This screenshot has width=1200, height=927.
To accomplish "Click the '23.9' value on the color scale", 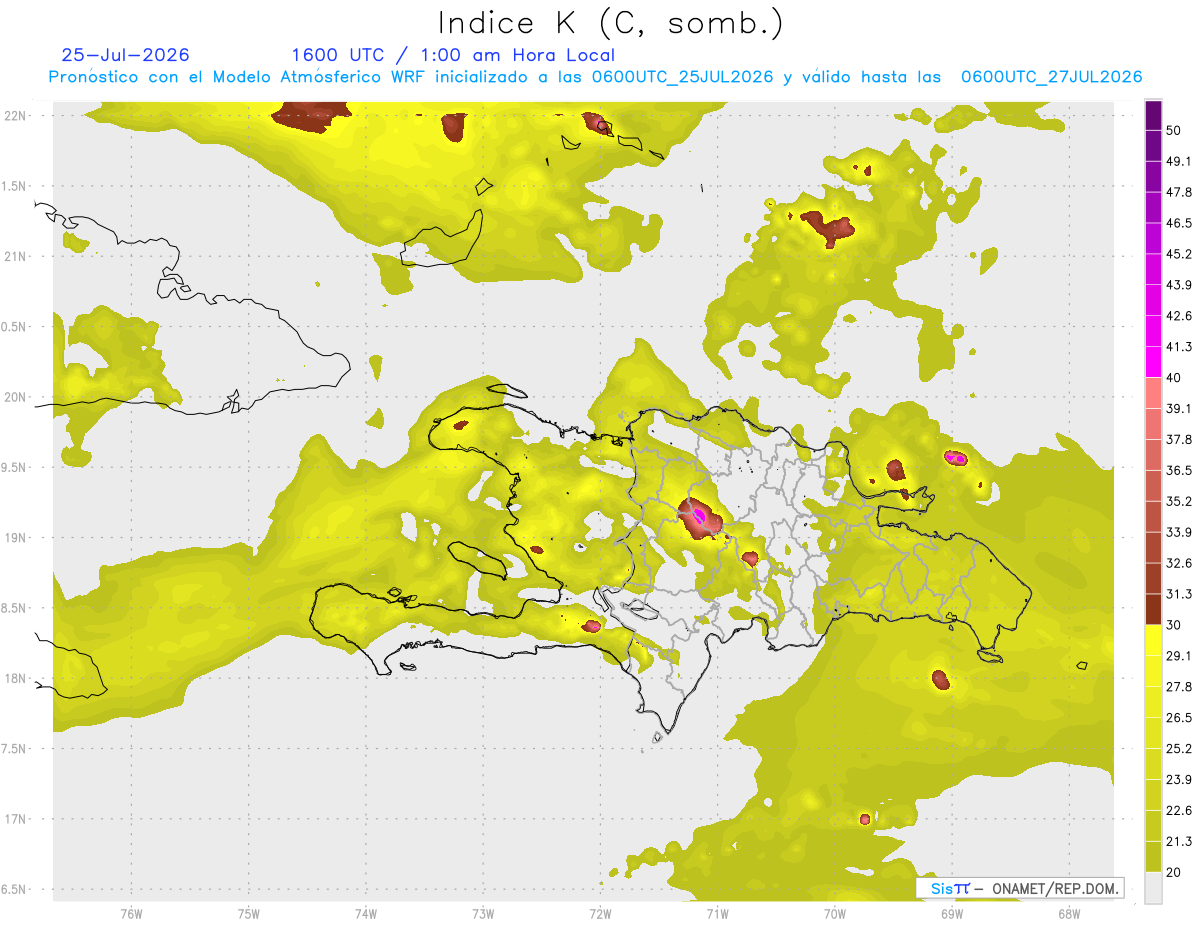I will (x=1179, y=779).
